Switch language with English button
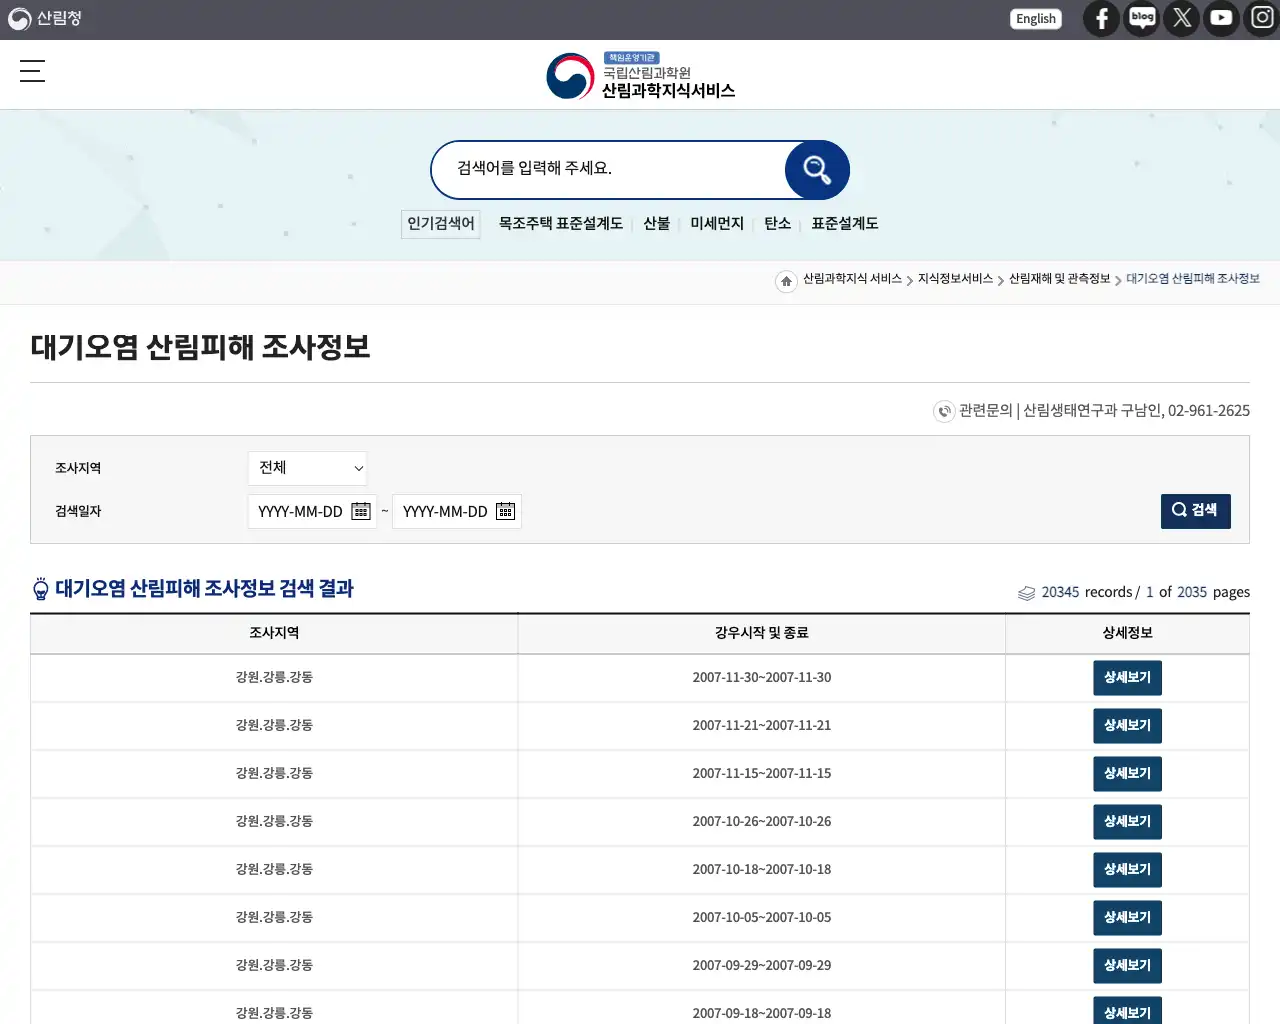 [1036, 19]
